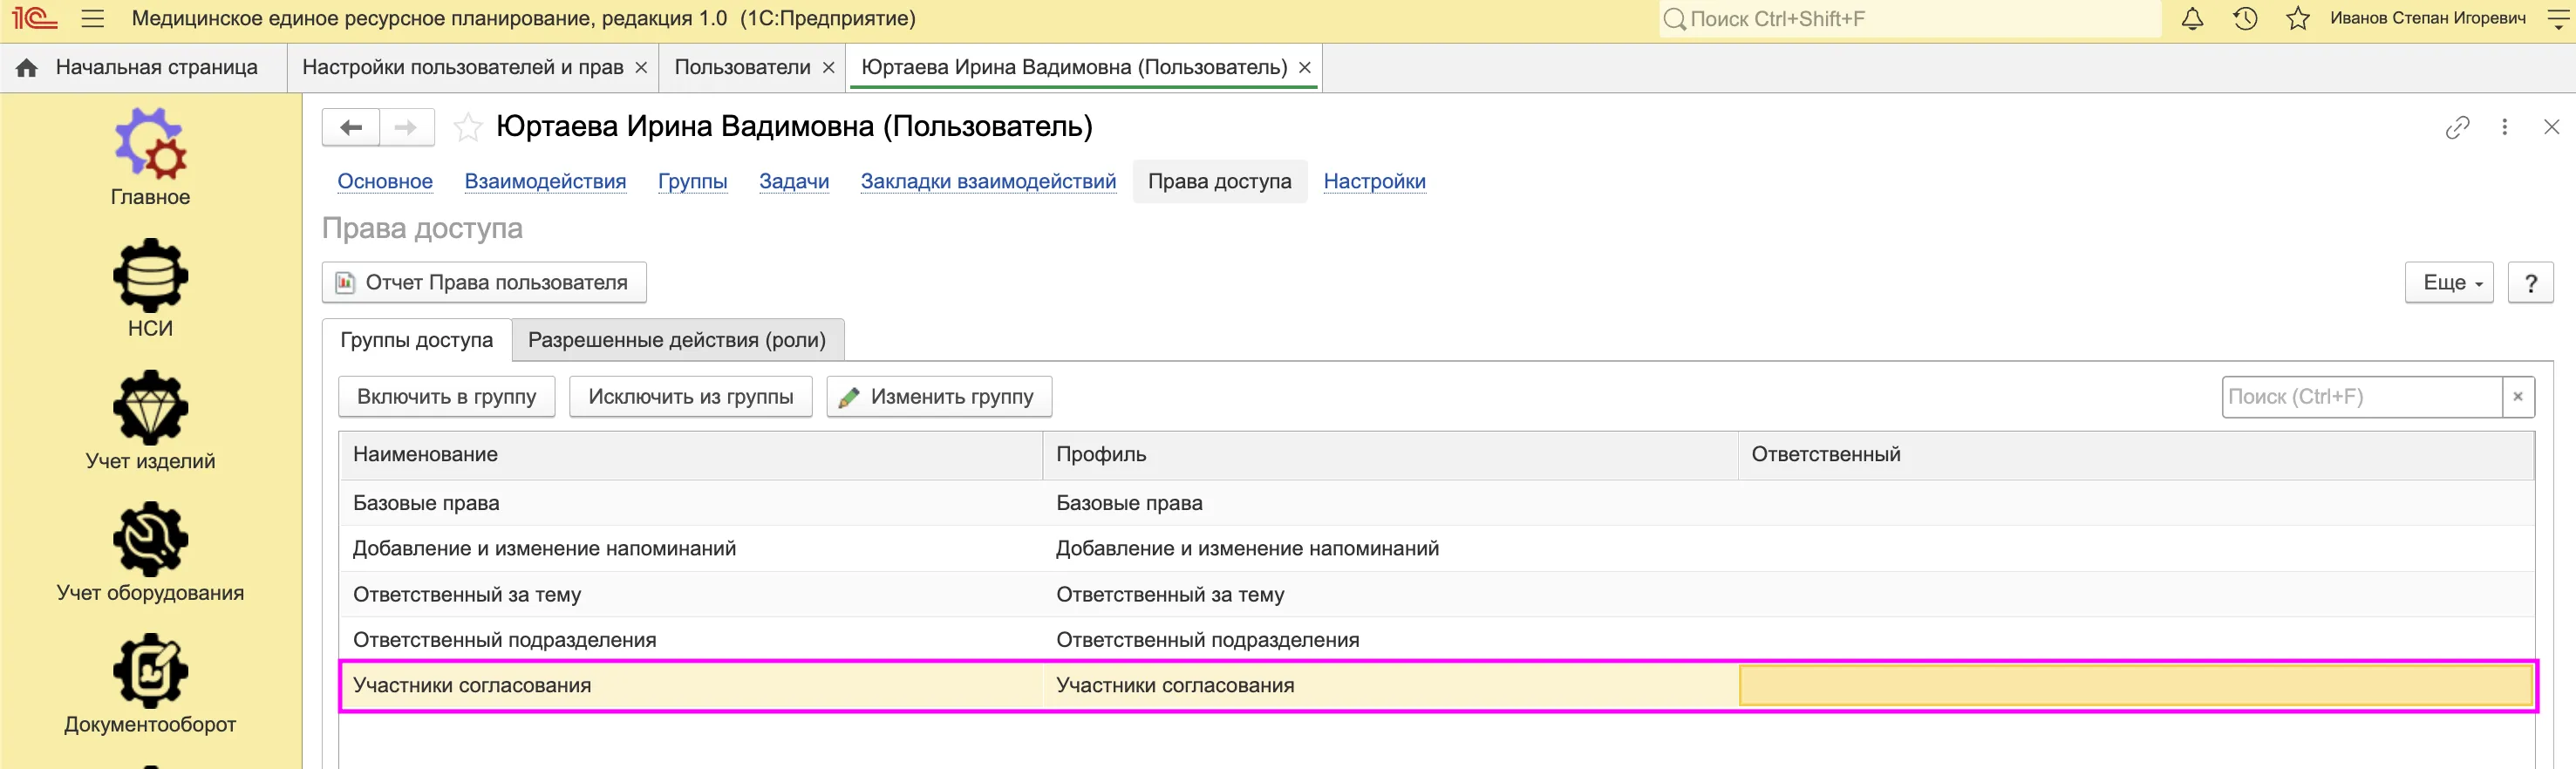
Task: Click the table search field
Action: tap(2361, 397)
